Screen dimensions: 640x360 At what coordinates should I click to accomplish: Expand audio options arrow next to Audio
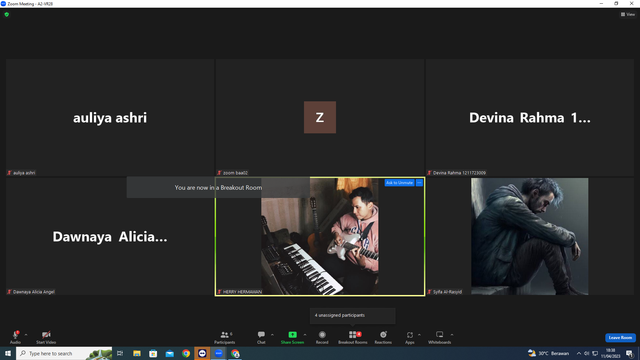coord(26,335)
